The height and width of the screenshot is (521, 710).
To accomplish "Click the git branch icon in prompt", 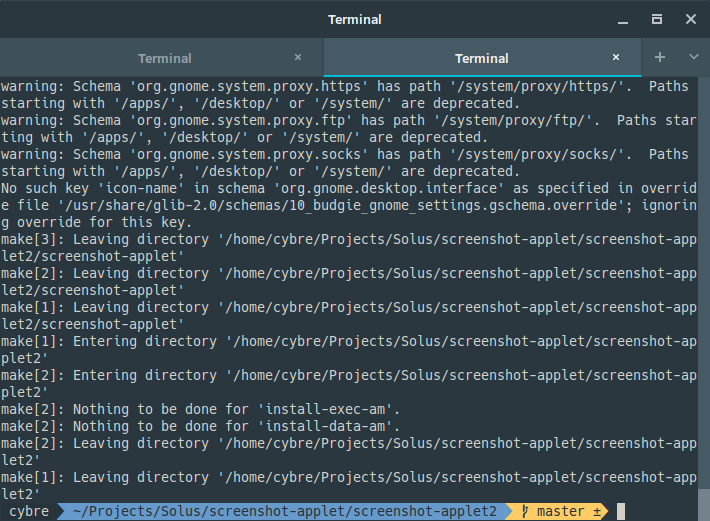I will 525,511.
